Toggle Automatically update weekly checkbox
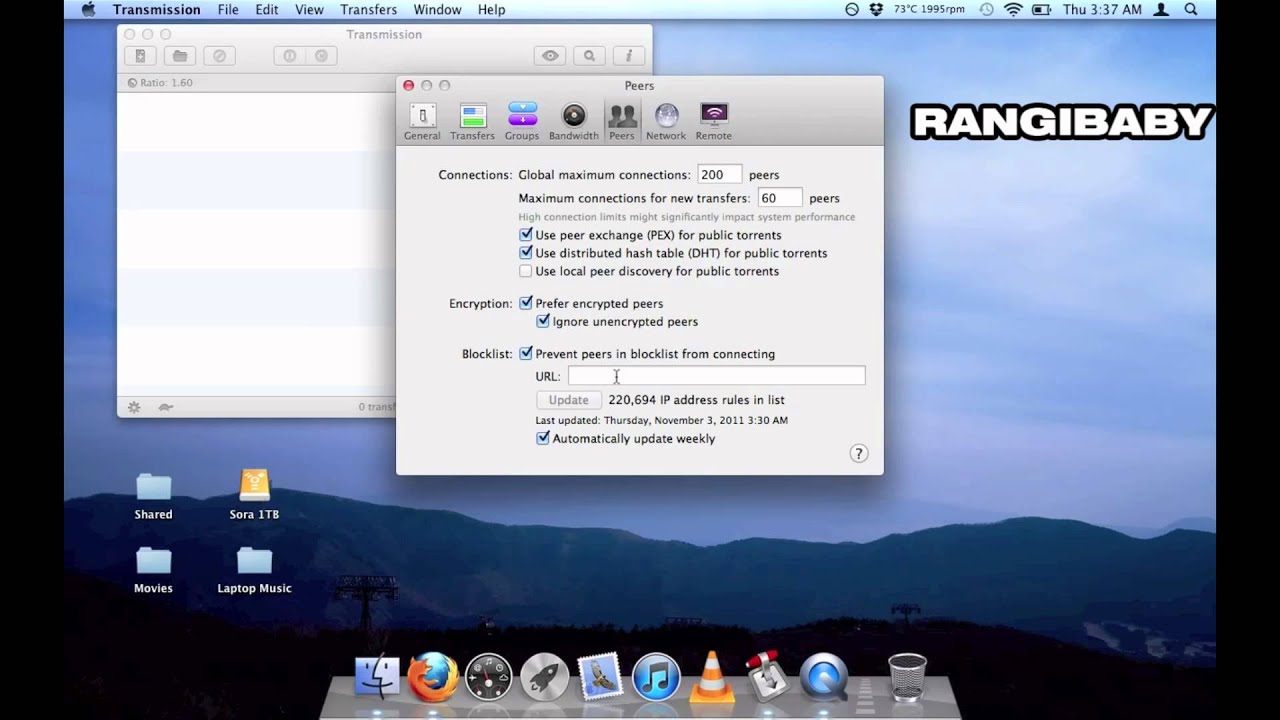This screenshot has width=1280, height=720. [543, 438]
